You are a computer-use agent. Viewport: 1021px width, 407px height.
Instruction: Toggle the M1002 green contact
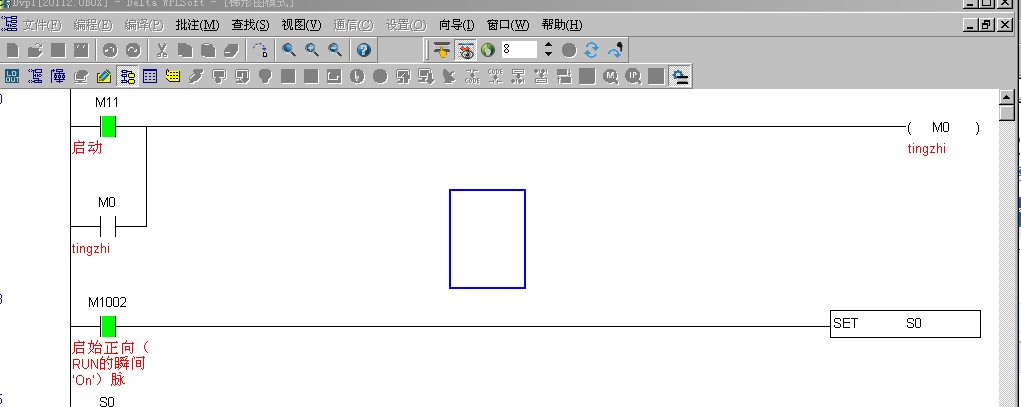pyautogui.click(x=108, y=326)
